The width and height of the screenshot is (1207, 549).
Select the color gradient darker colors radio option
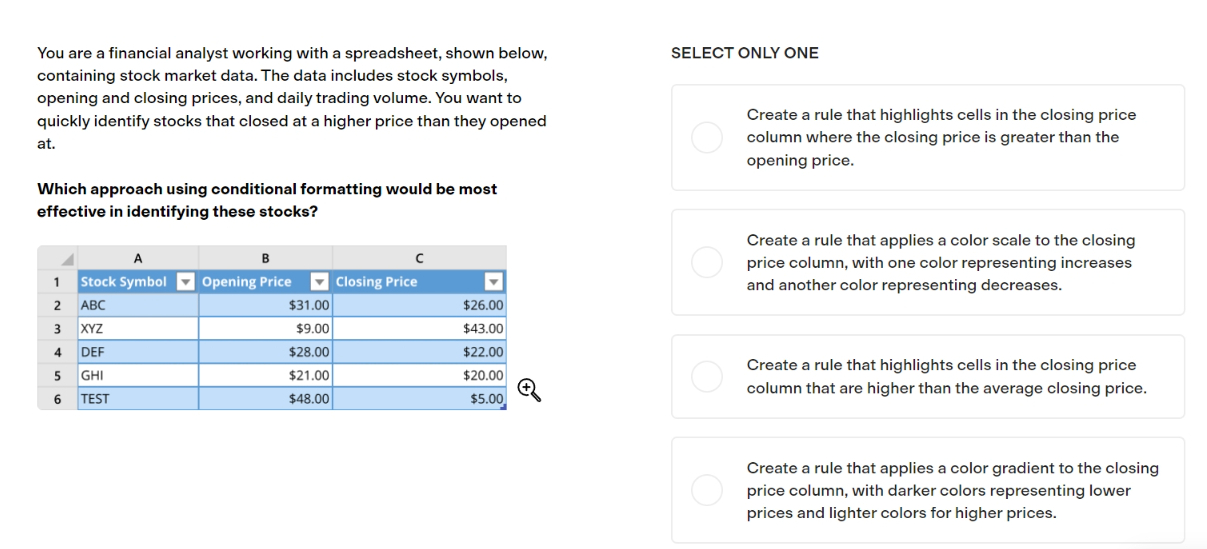(x=707, y=490)
